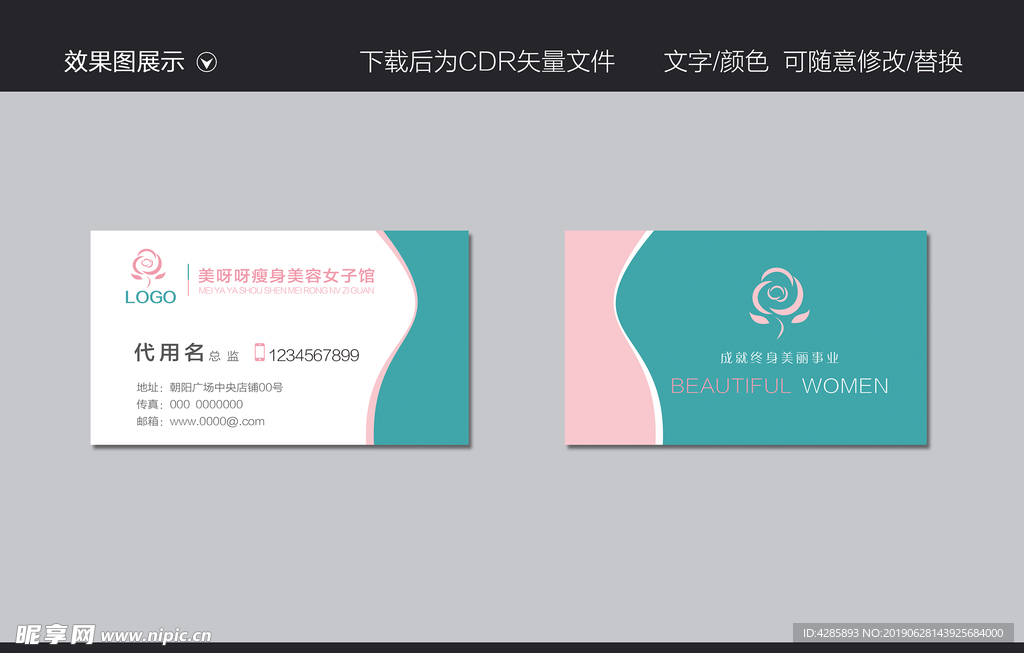The image size is (1024, 653).
Task: Click the small rose mark above LOGO text
Action: click(148, 265)
